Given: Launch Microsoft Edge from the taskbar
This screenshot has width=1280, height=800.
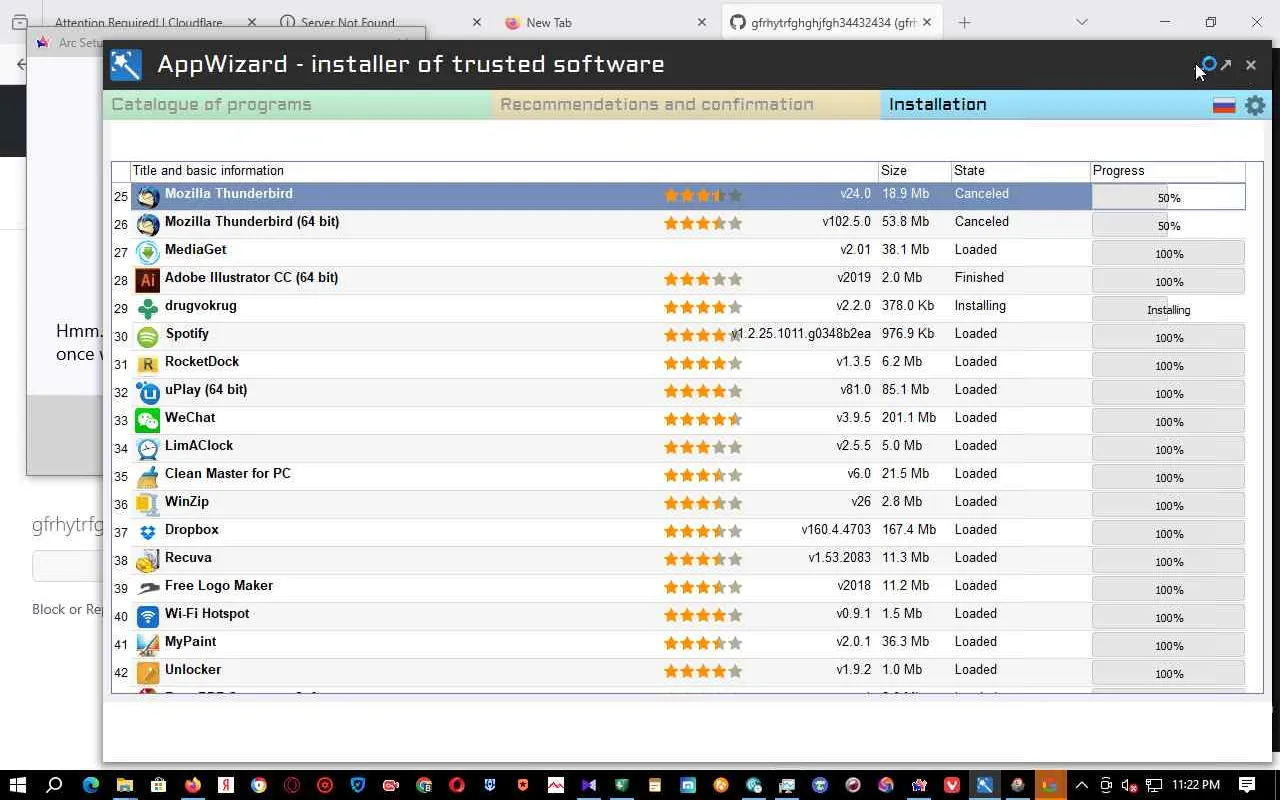Looking at the screenshot, I should coord(91,785).
